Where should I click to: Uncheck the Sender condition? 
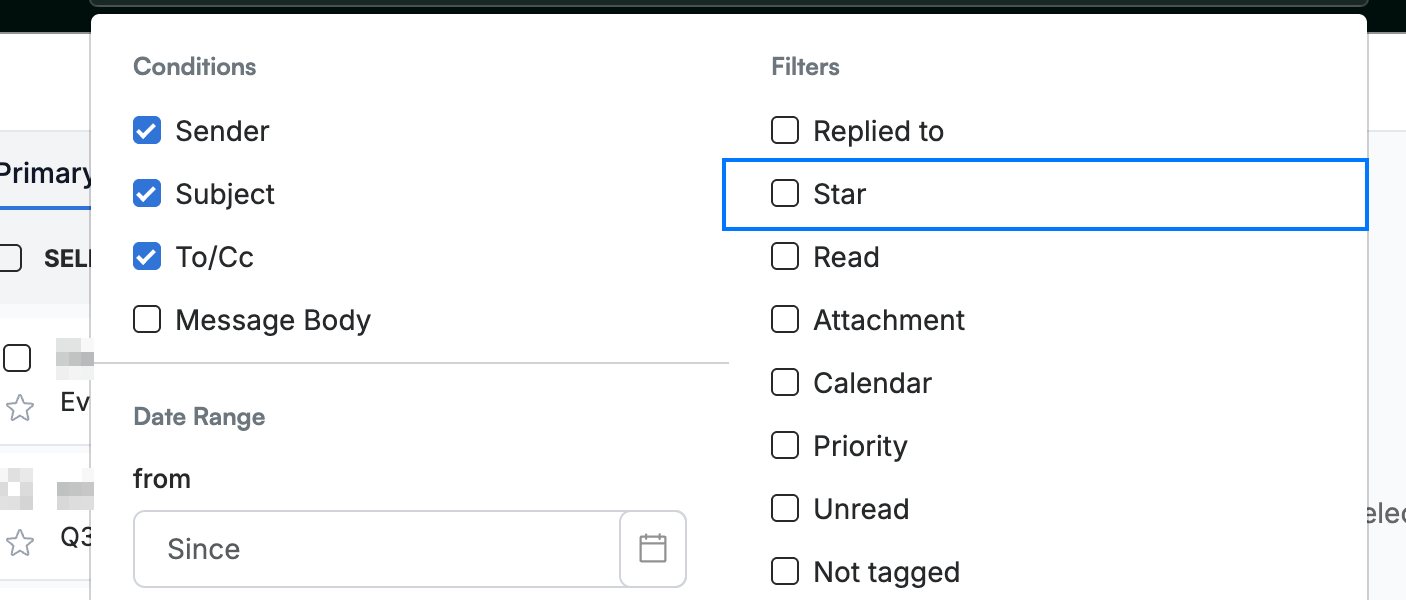[147, 131]
